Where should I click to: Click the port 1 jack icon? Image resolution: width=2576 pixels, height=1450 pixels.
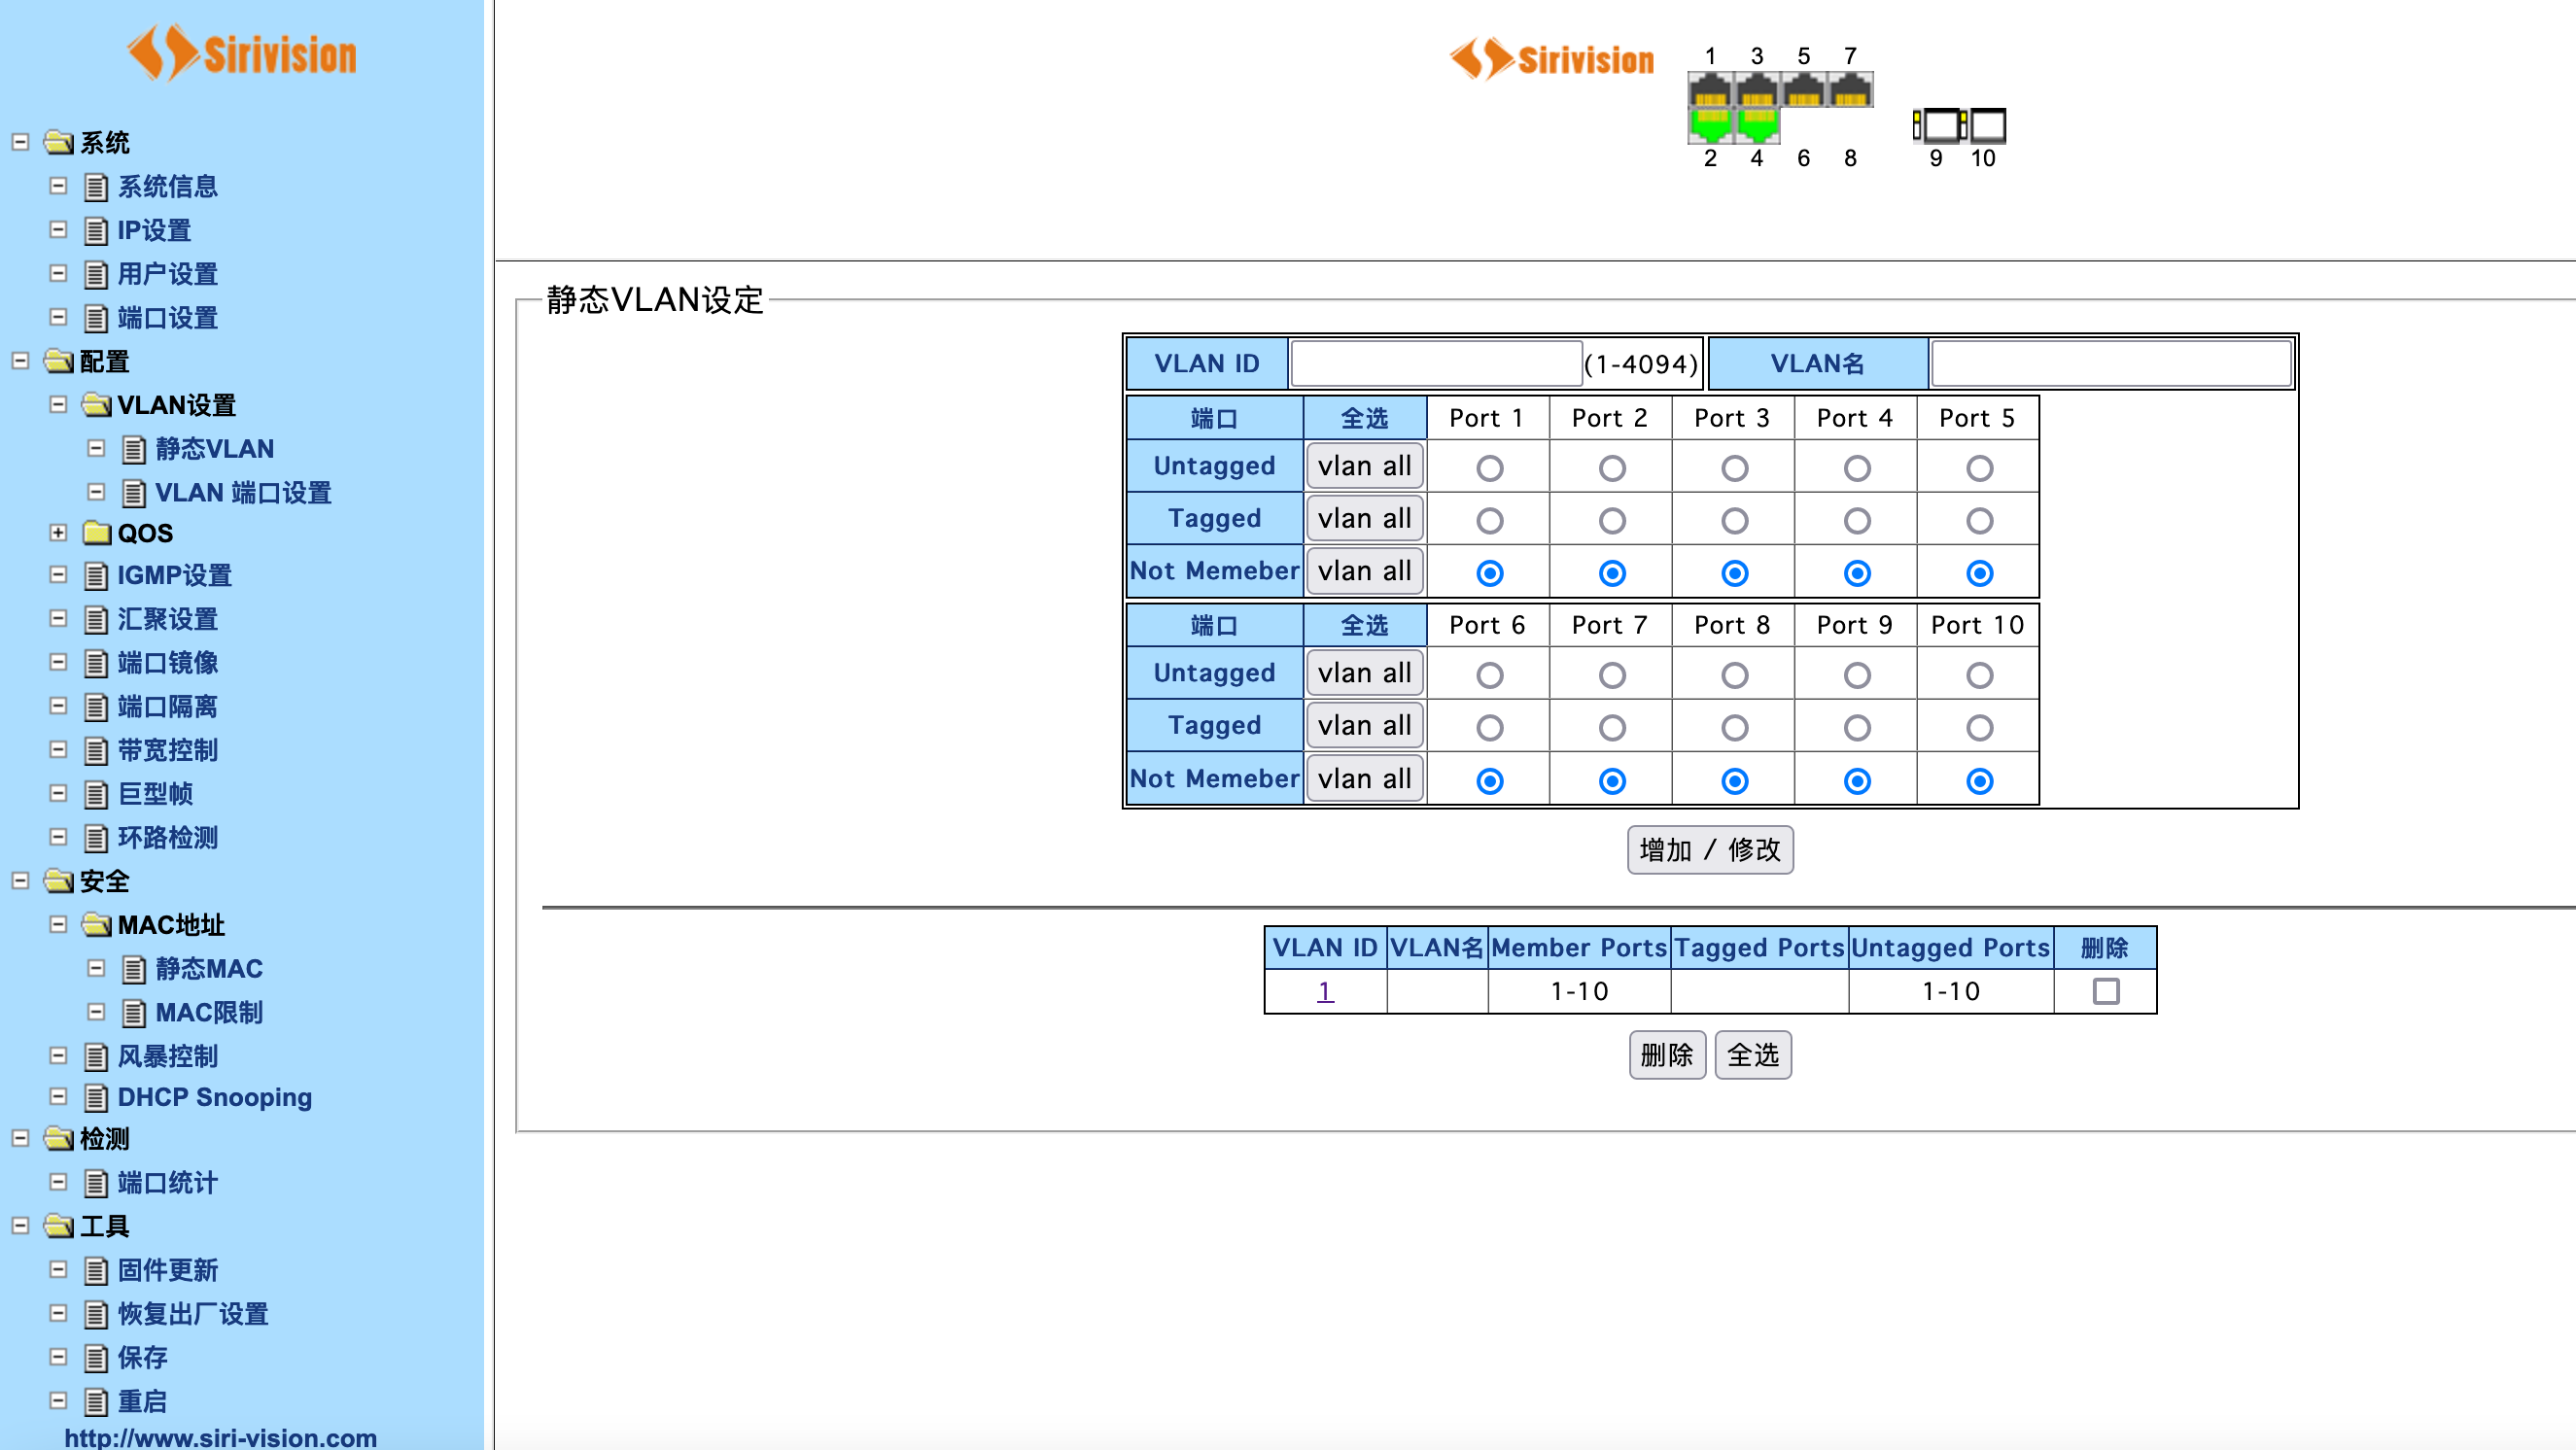click(1711, 90)
